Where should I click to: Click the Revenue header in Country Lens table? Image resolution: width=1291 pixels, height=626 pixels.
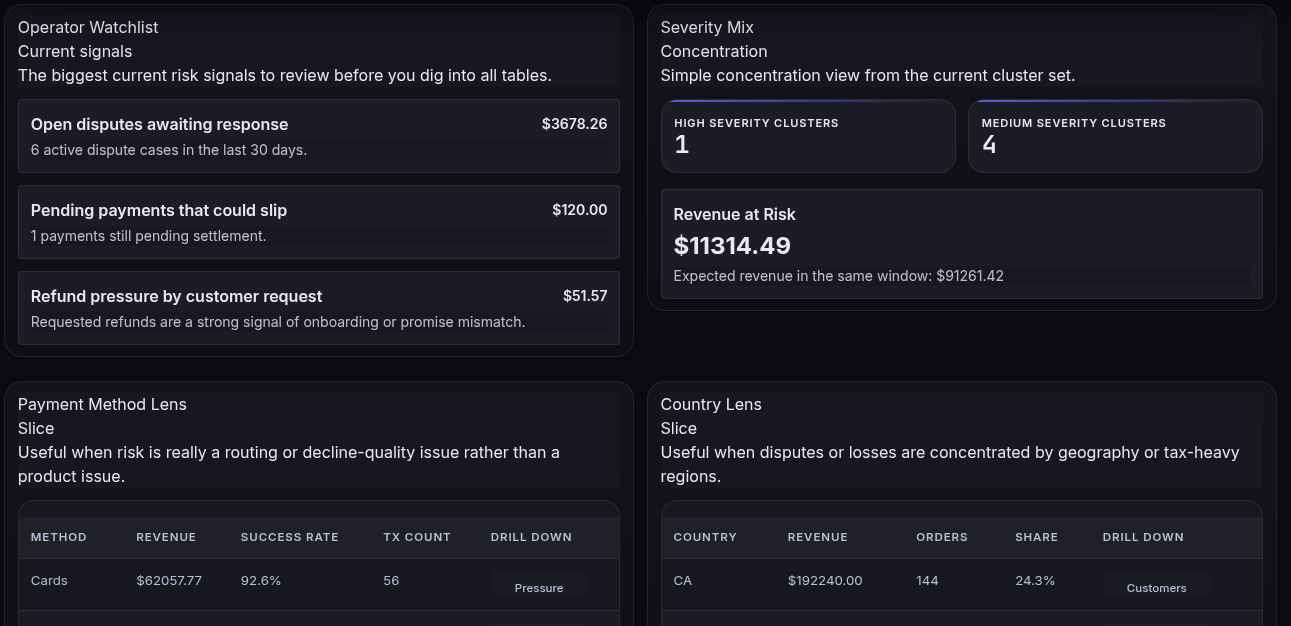coord(818,537)
